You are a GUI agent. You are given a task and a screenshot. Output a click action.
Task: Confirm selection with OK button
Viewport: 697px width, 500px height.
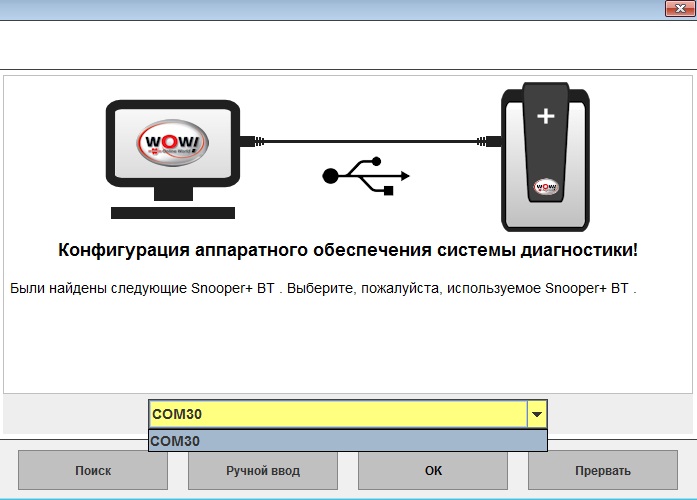click(x=433, y=470)
